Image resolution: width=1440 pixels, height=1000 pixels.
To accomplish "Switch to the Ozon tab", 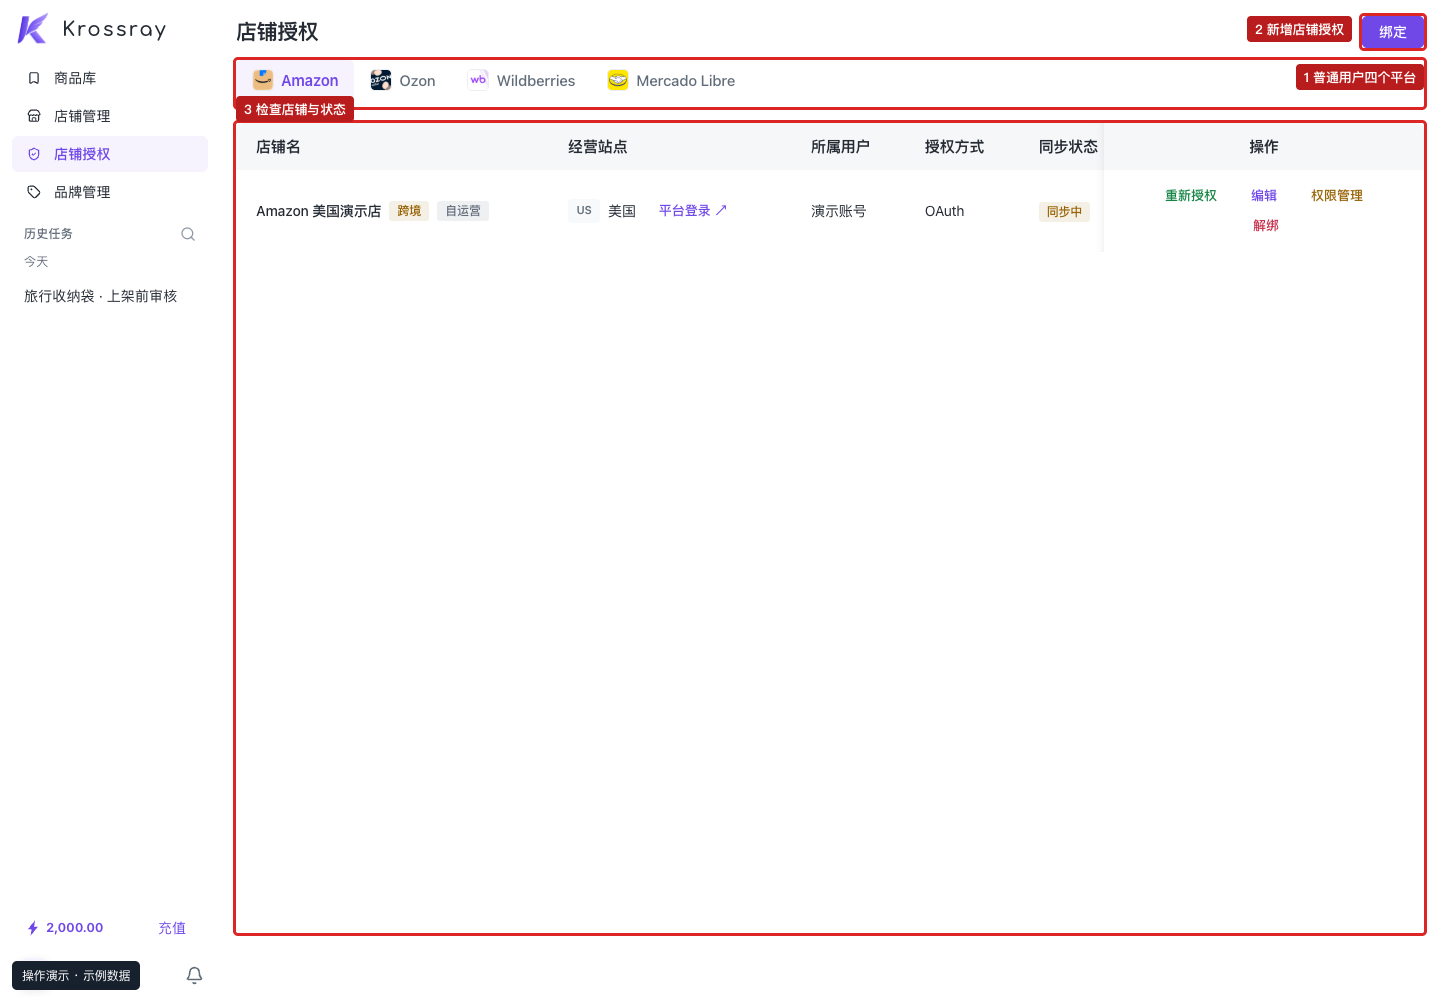I will click(x=403, y=81).
